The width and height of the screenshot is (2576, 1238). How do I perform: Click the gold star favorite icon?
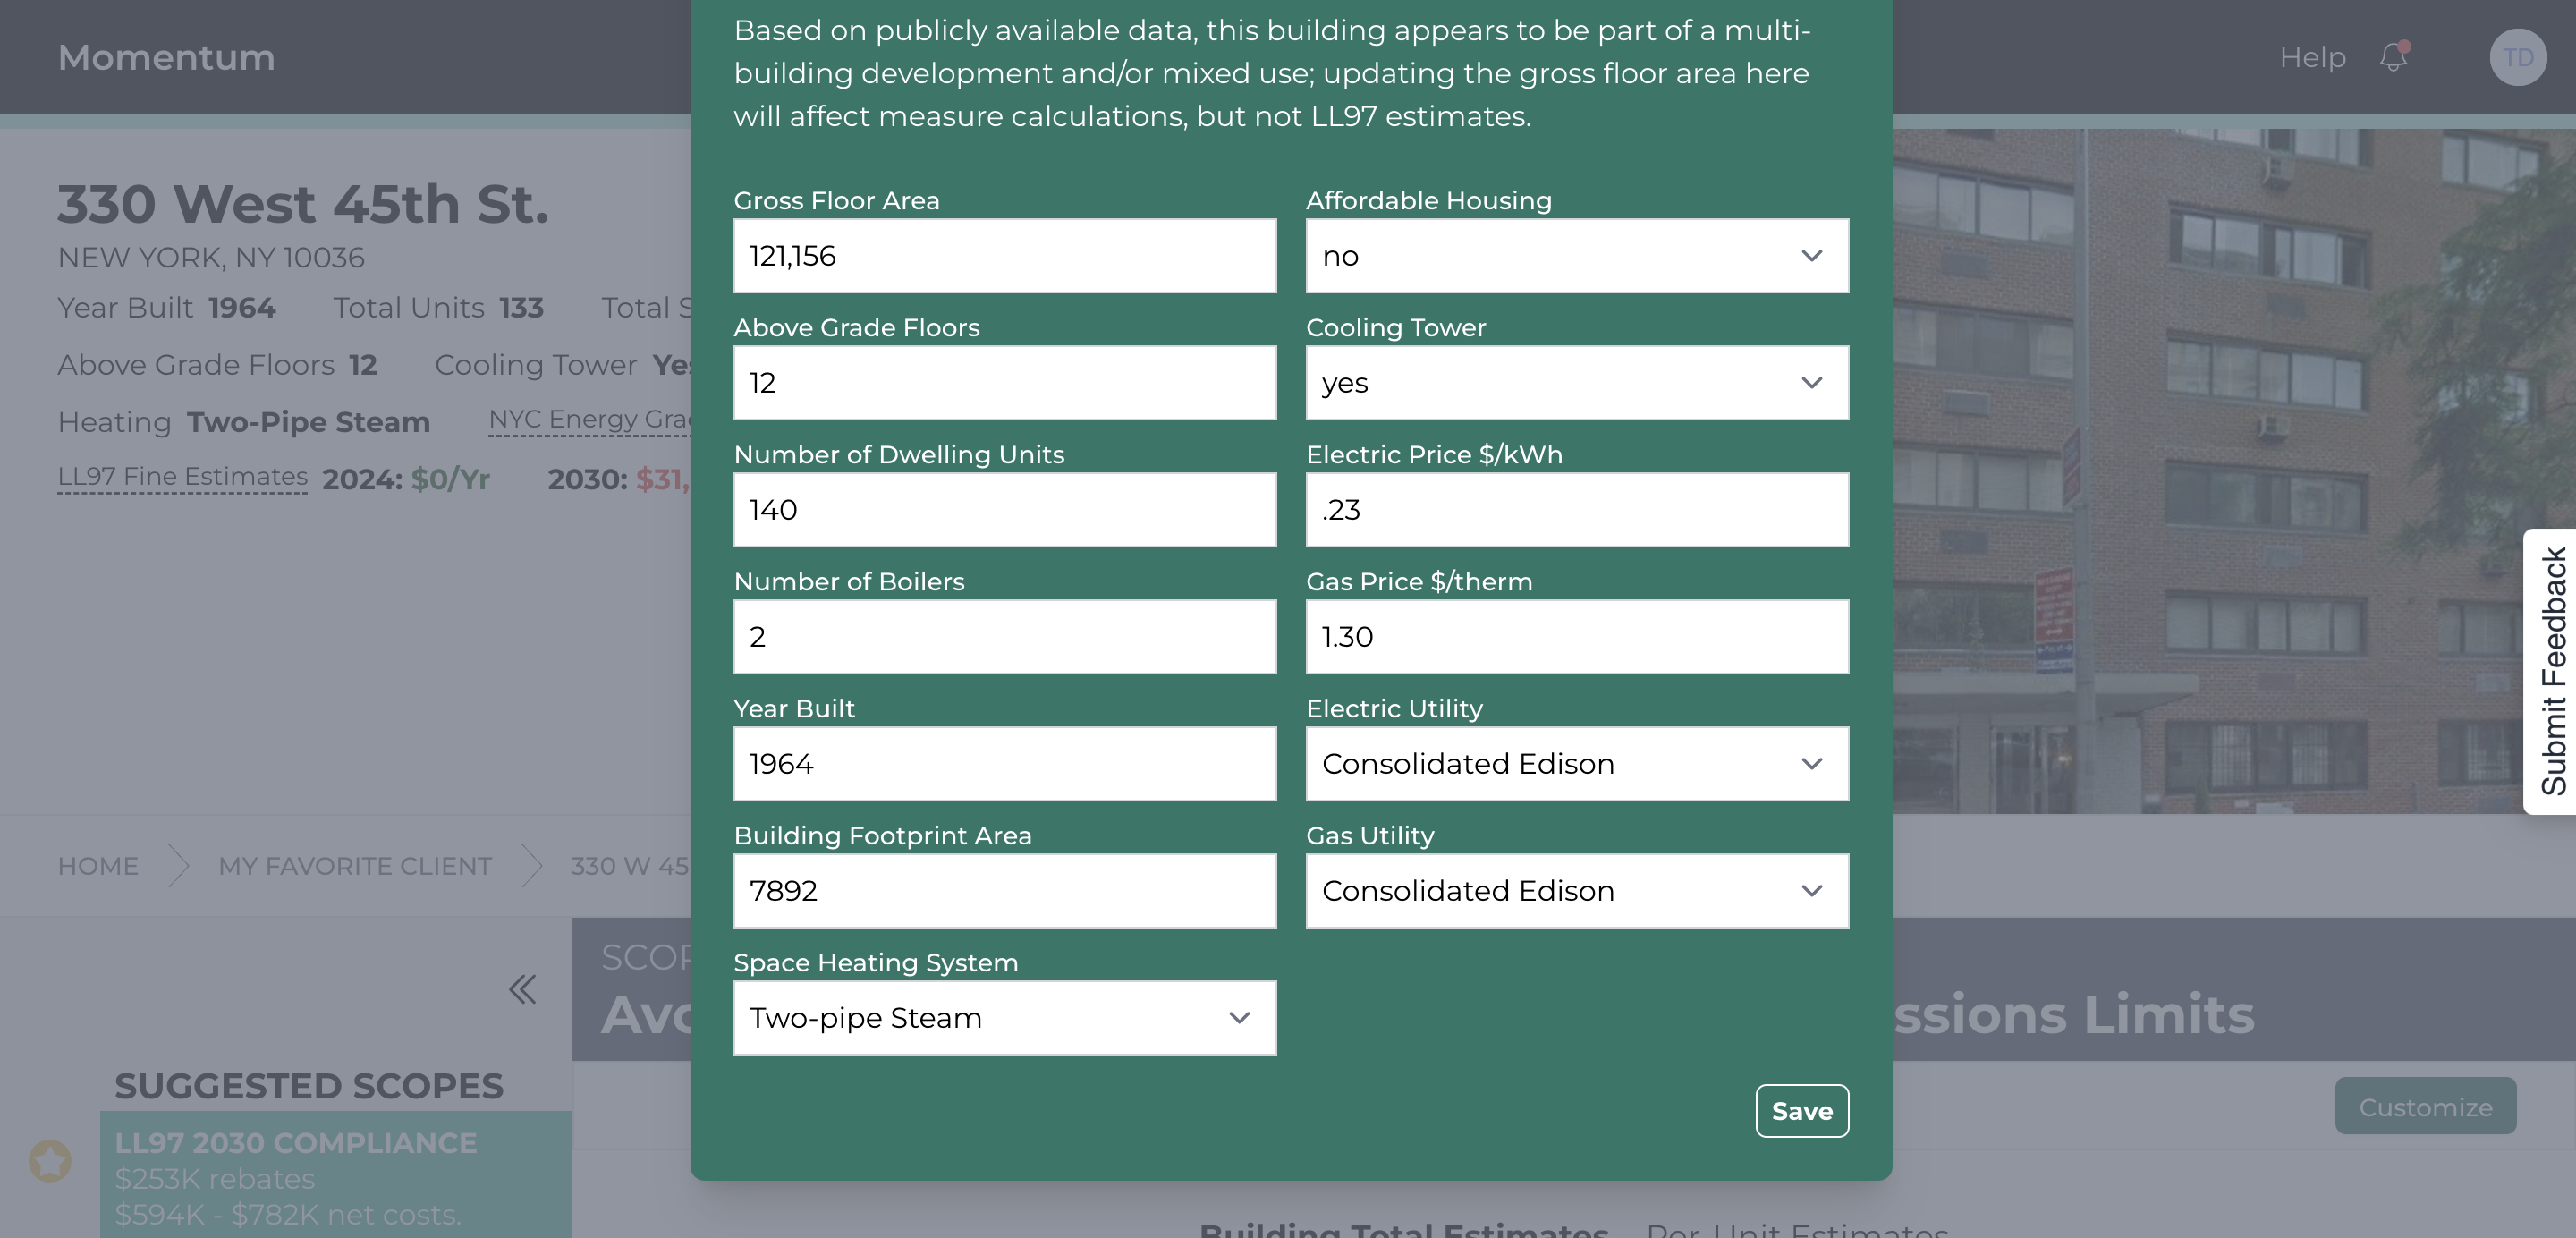tap(50, 1160)
